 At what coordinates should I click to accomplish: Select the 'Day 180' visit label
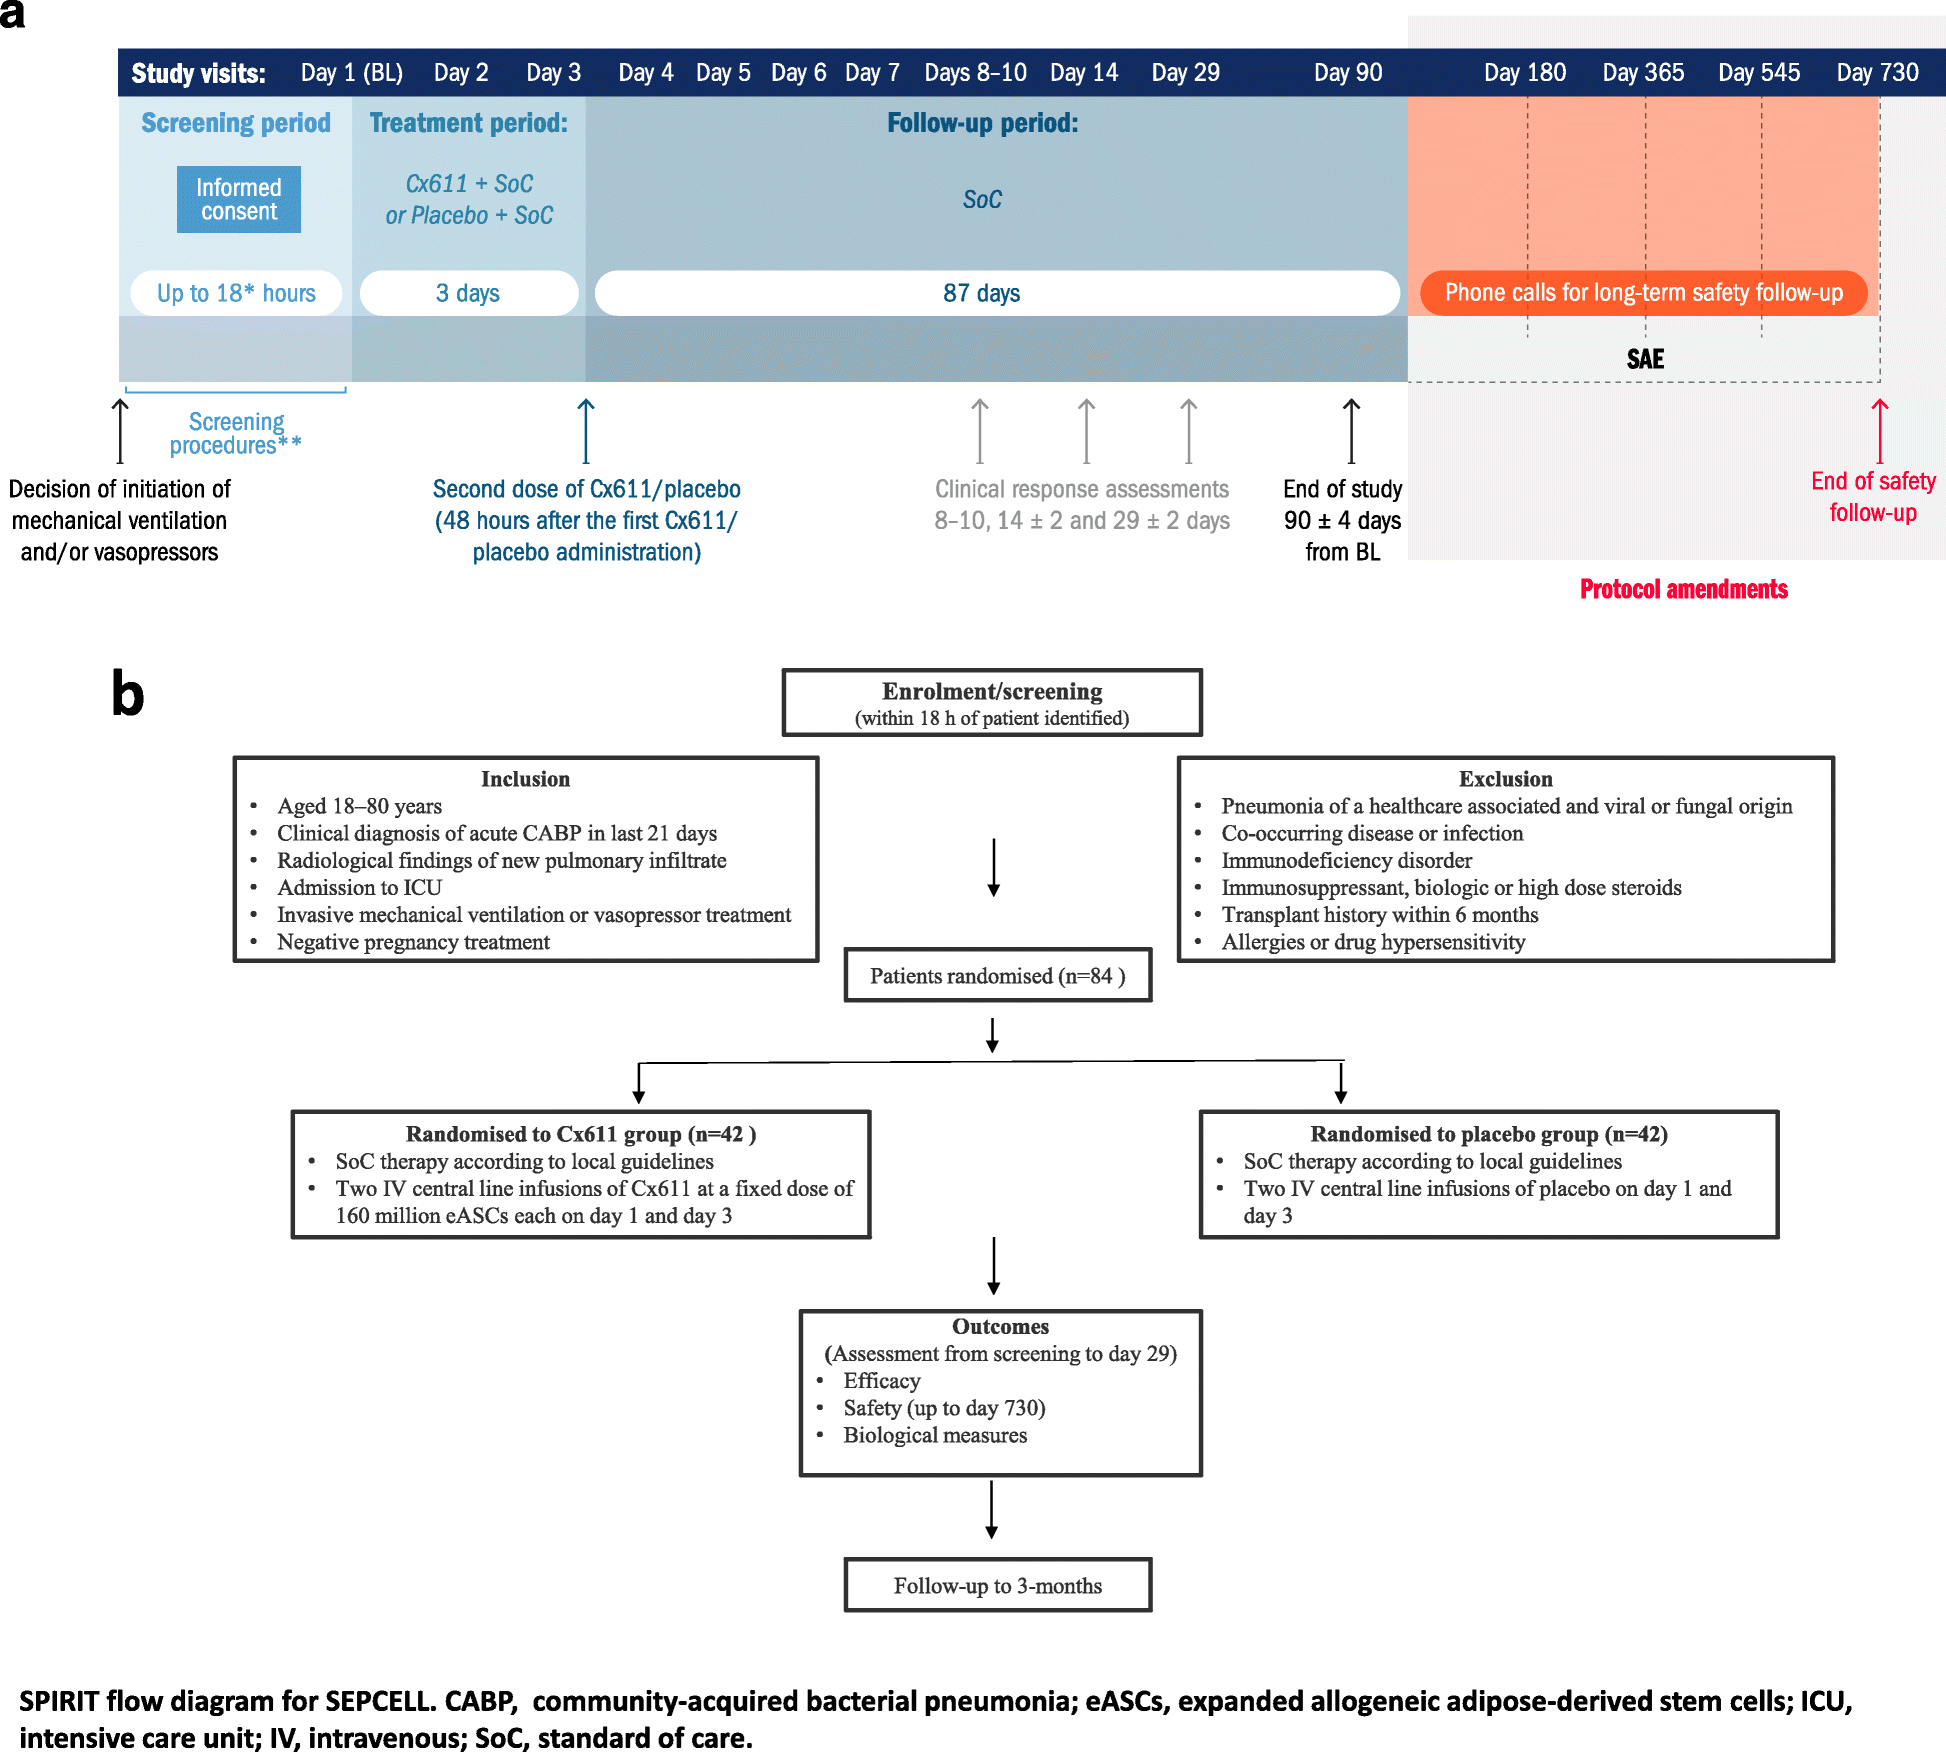coord(1525,73)
